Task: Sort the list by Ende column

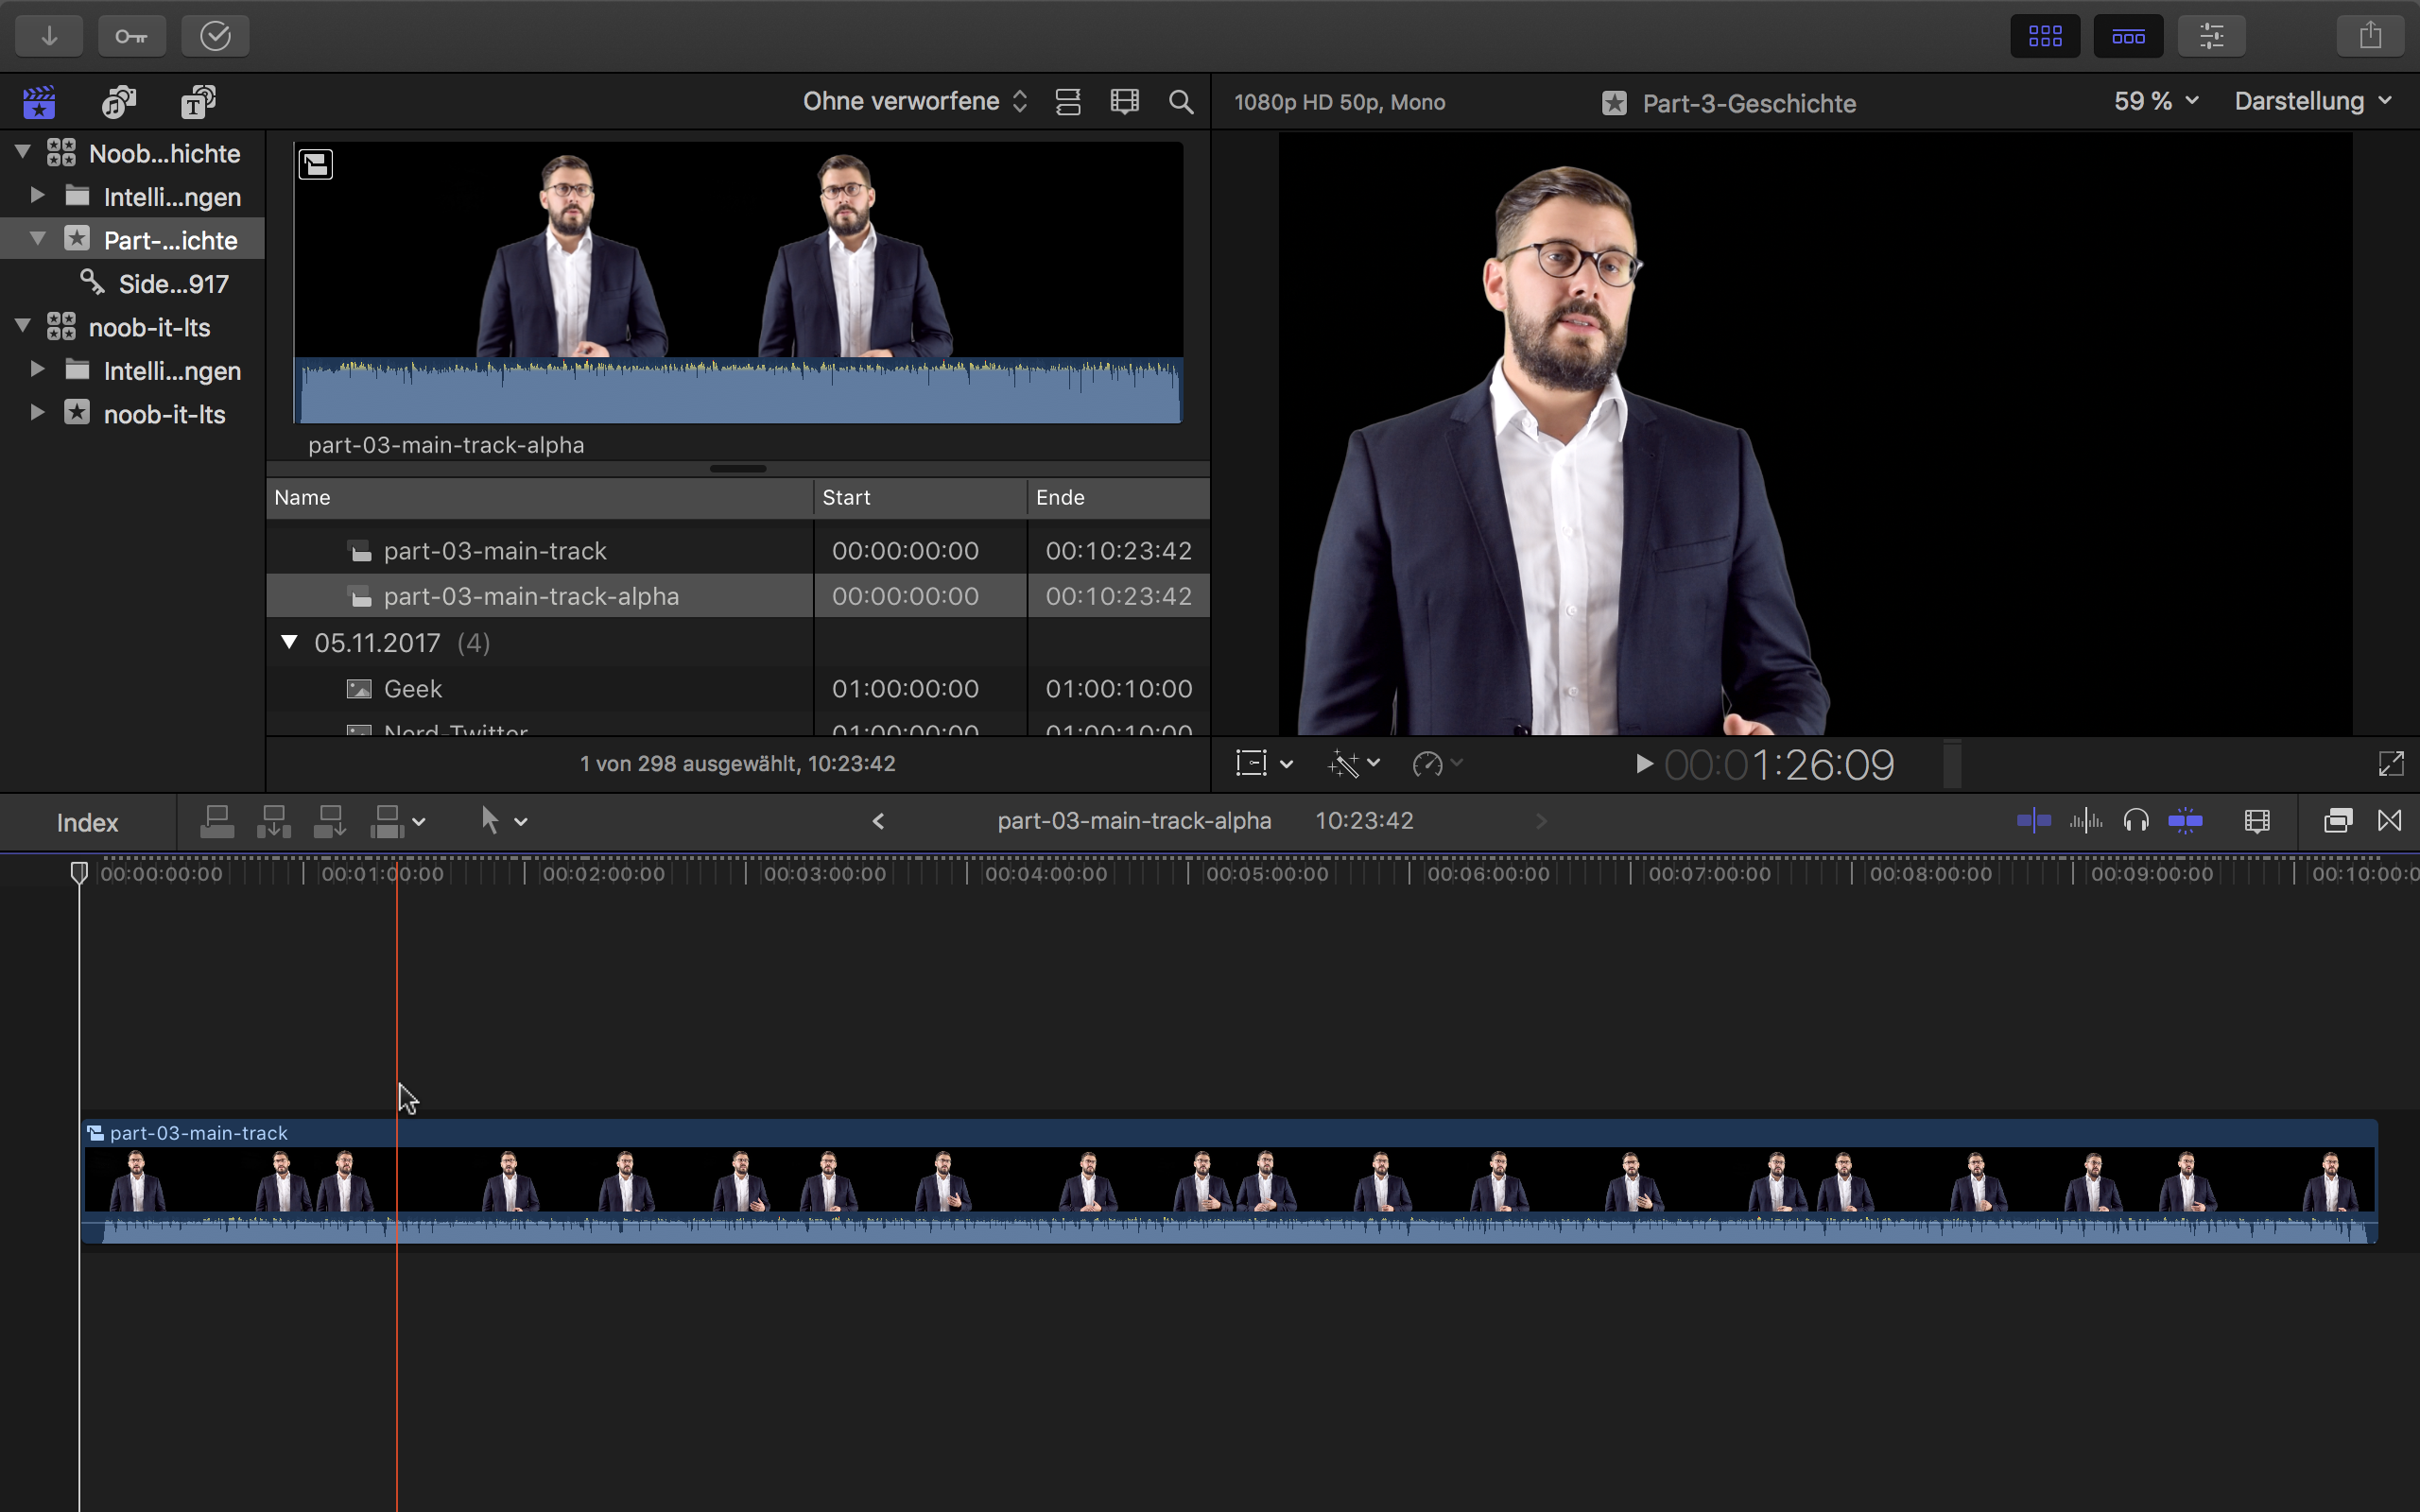Action: [x=1119, y=498]
